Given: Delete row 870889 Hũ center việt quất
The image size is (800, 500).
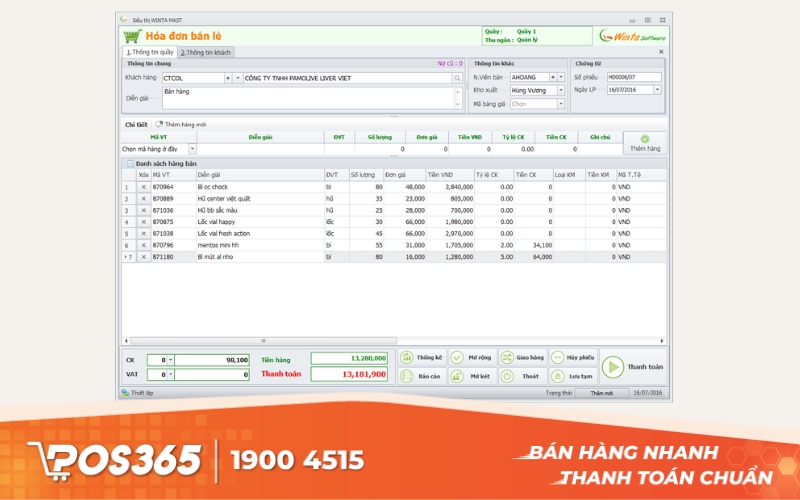Looking at the screenshot, I should [x=143, y=198].
